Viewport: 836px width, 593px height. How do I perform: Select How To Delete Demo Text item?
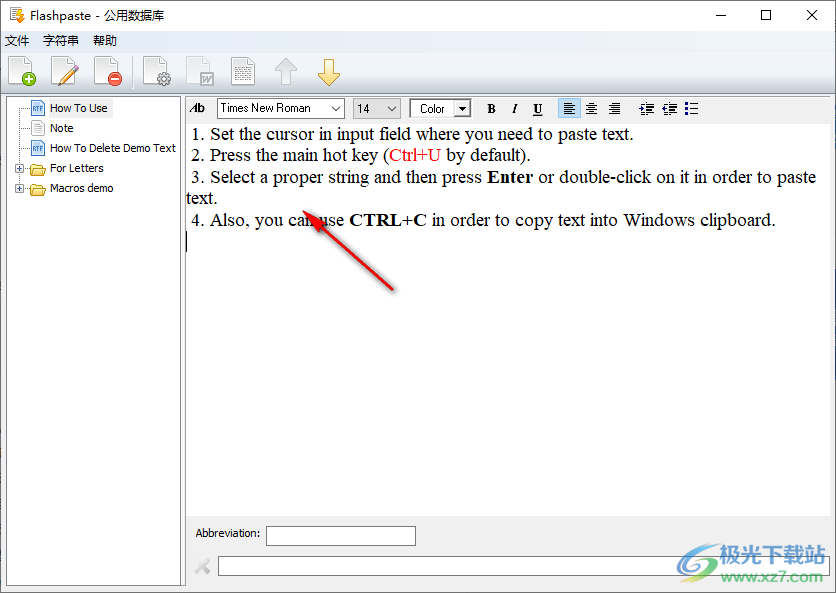click(x=113, y=148)
